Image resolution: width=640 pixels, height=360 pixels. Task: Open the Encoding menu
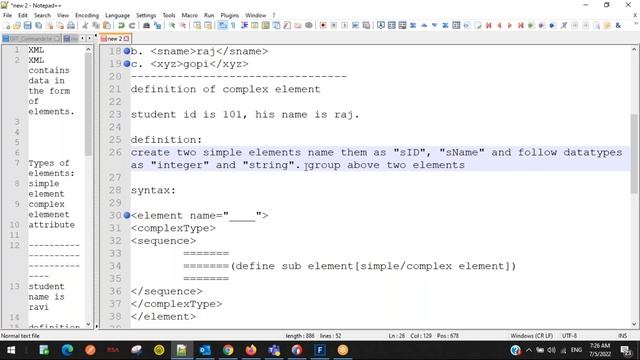tap(87, 15)
